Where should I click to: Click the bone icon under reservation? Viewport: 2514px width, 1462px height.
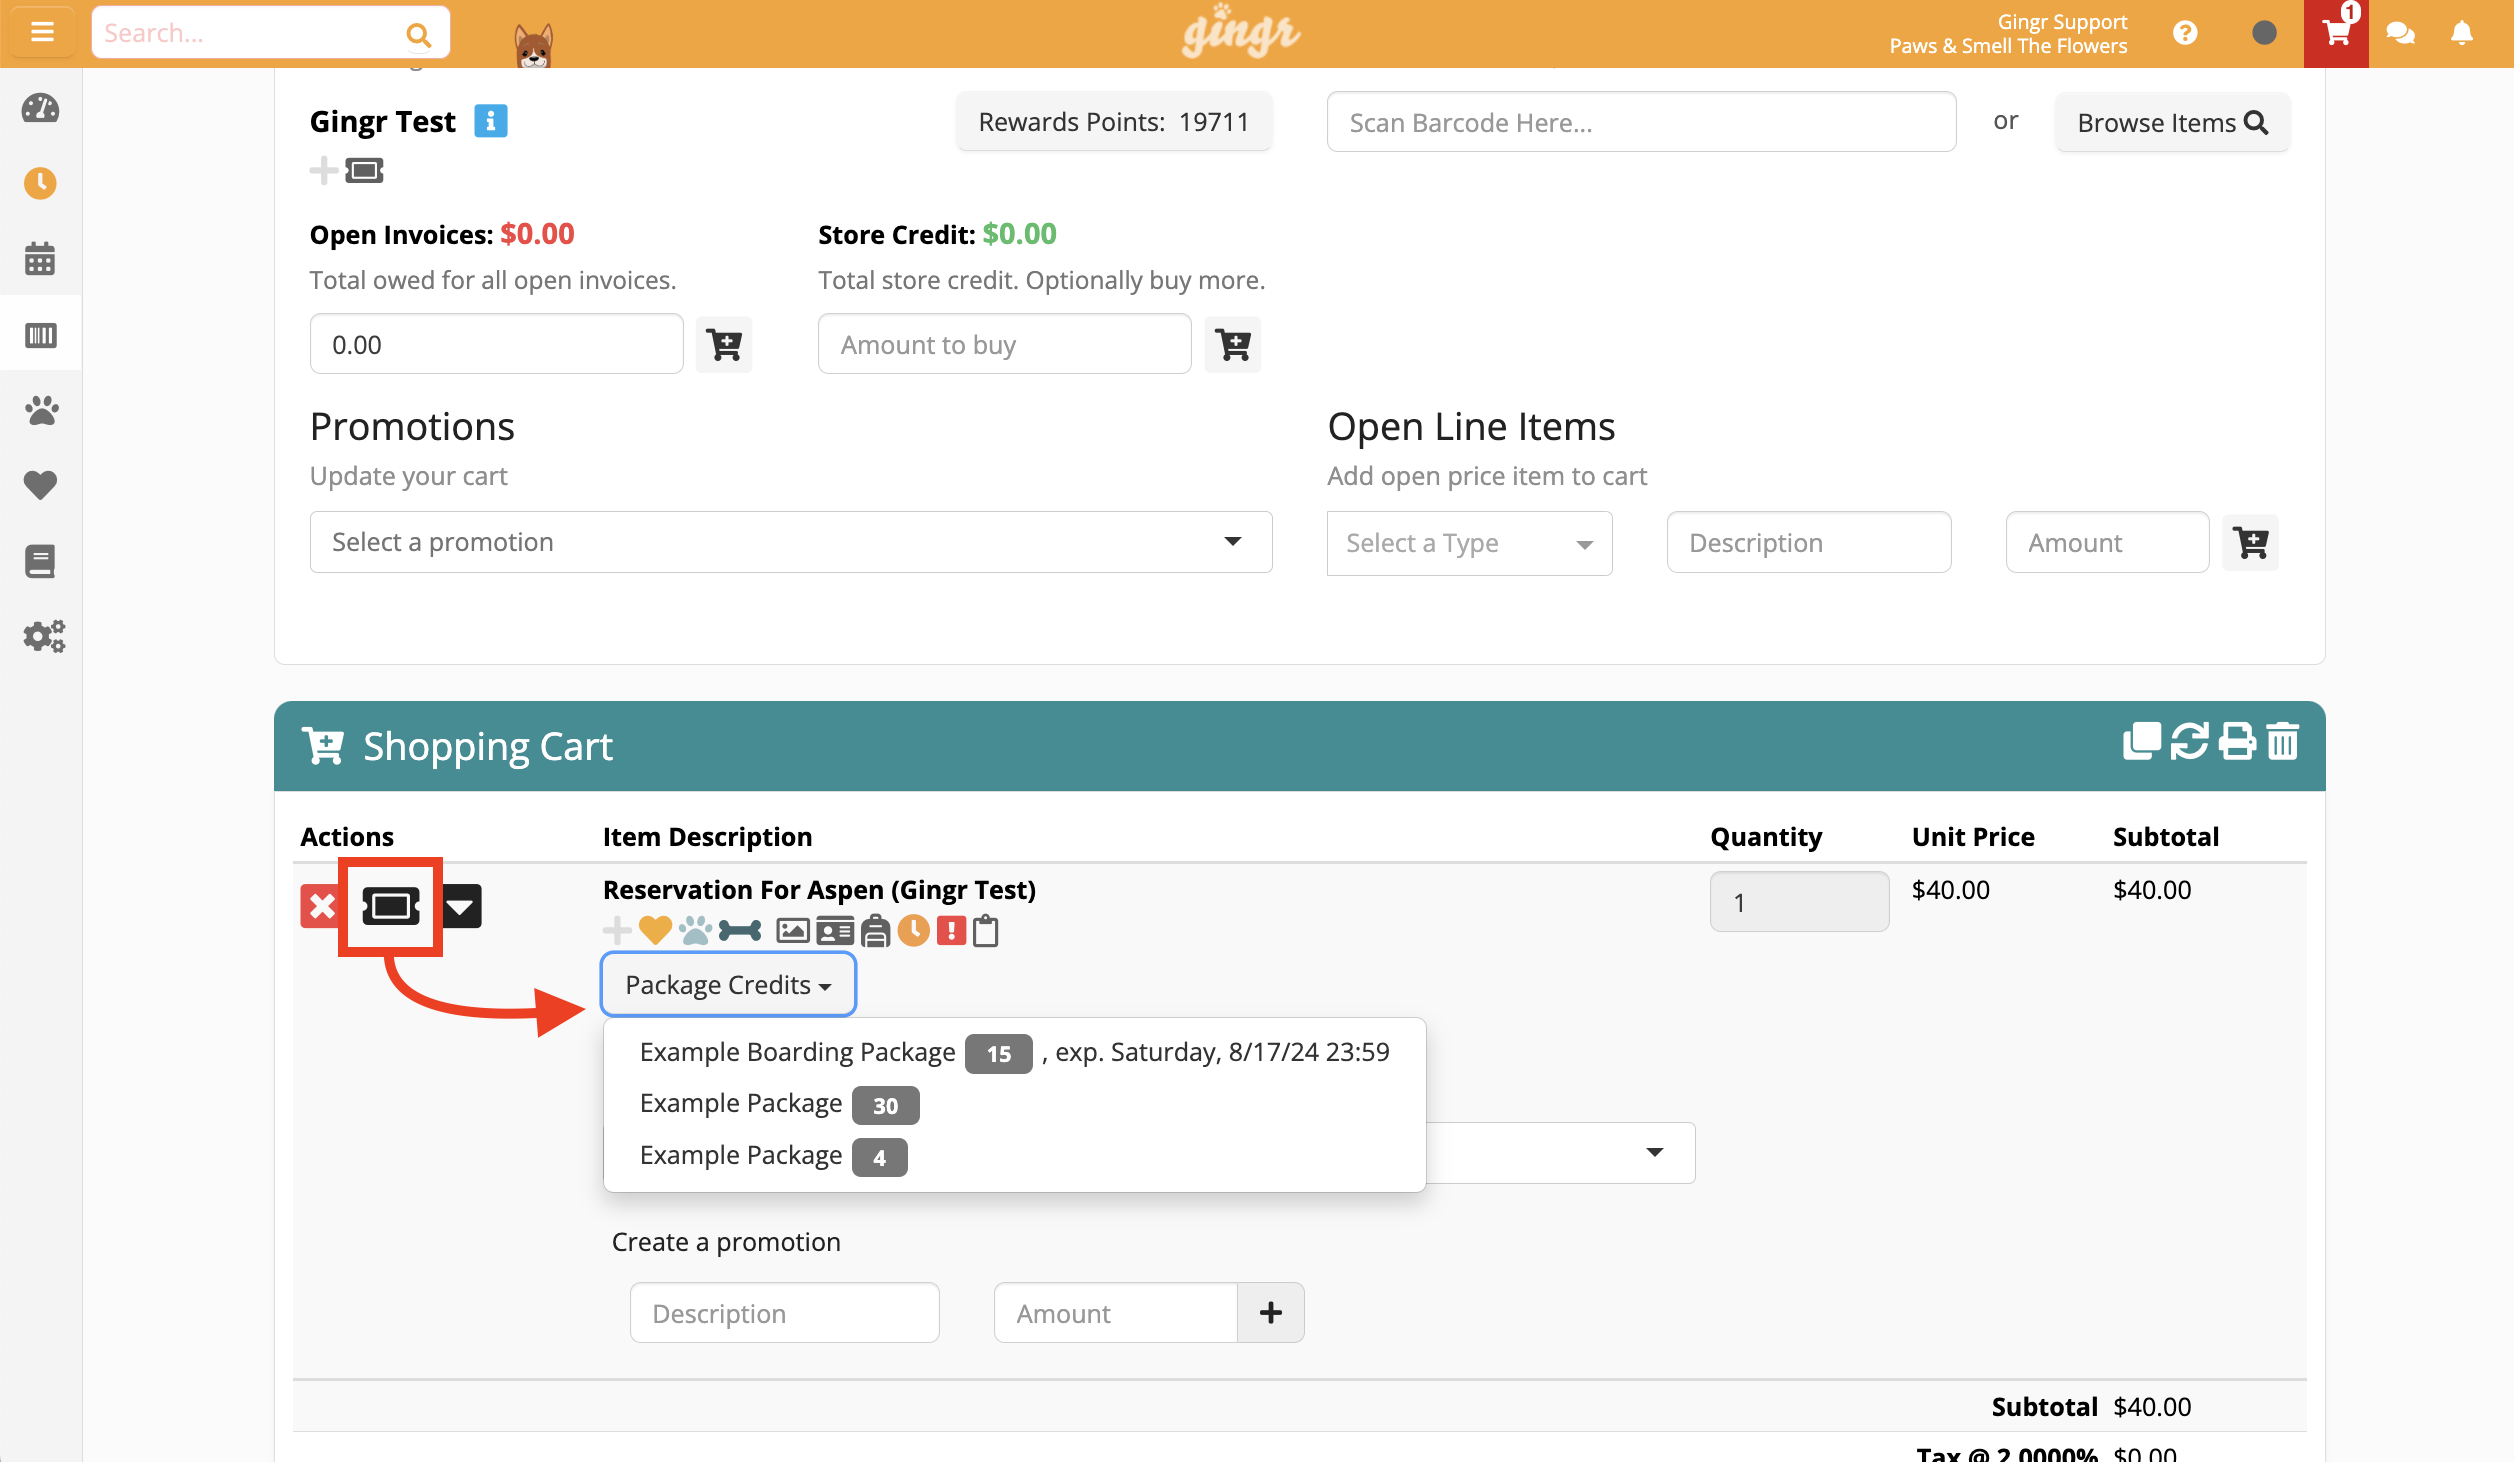740,931
